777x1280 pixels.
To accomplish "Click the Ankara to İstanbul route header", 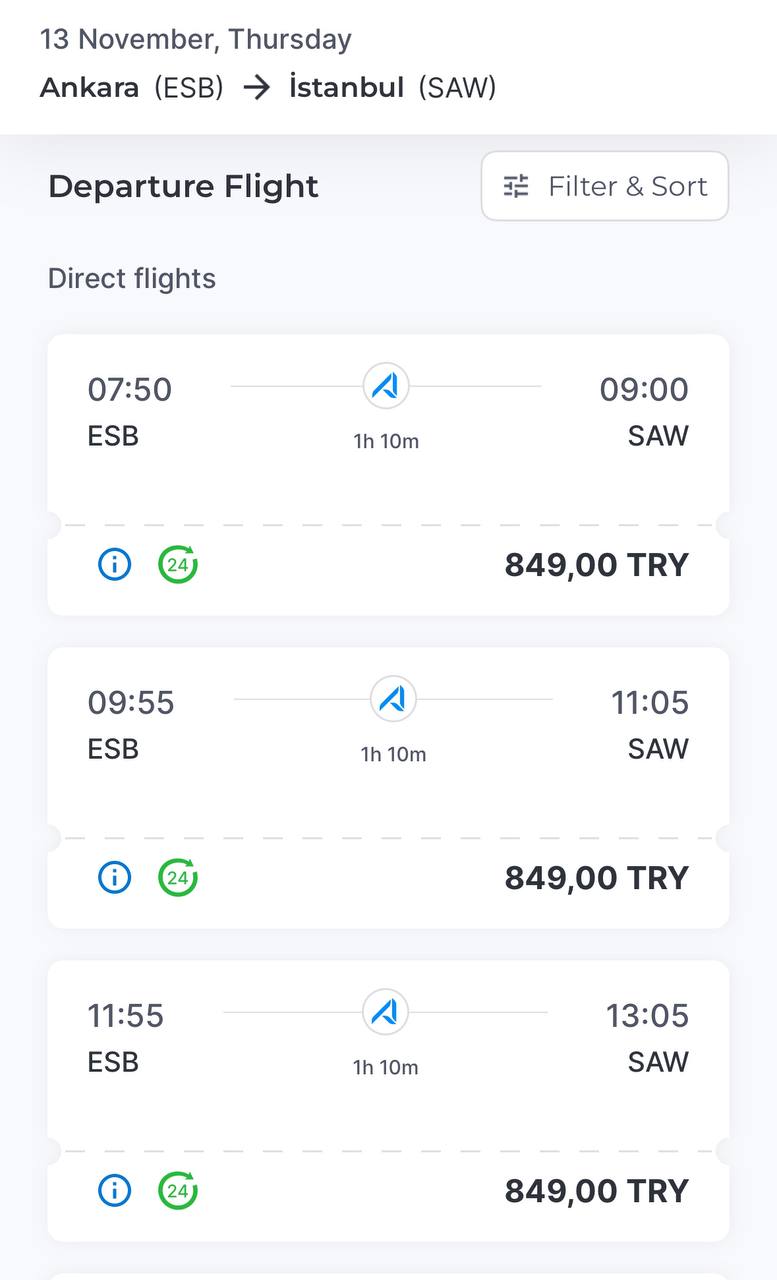I will tap(268, 88).
